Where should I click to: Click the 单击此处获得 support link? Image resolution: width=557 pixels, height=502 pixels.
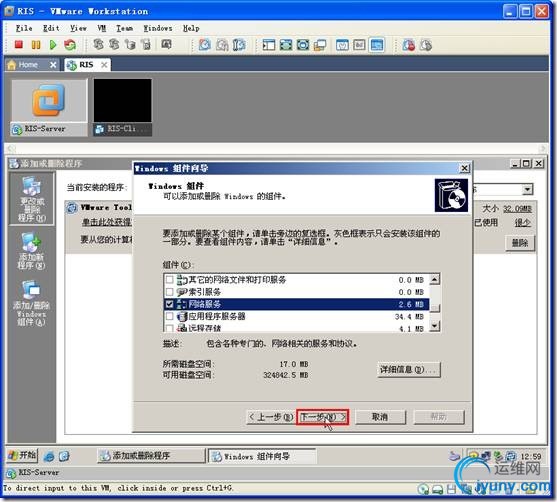[x=107, y=222]
